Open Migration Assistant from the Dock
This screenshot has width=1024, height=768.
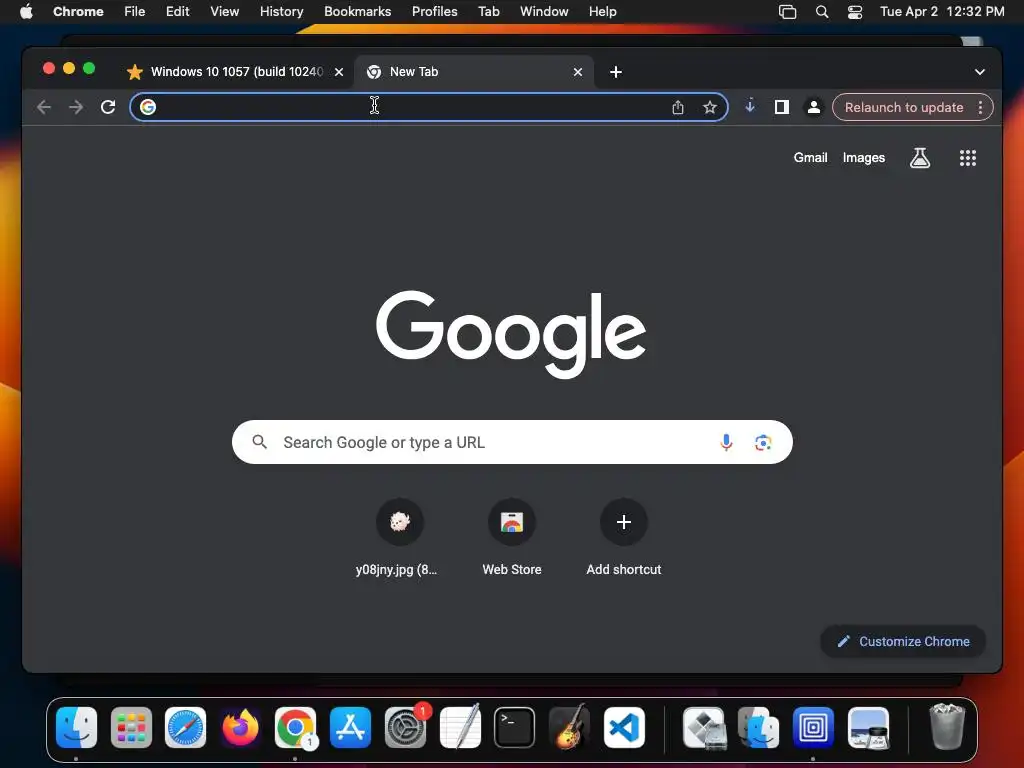tap(758, 728)
